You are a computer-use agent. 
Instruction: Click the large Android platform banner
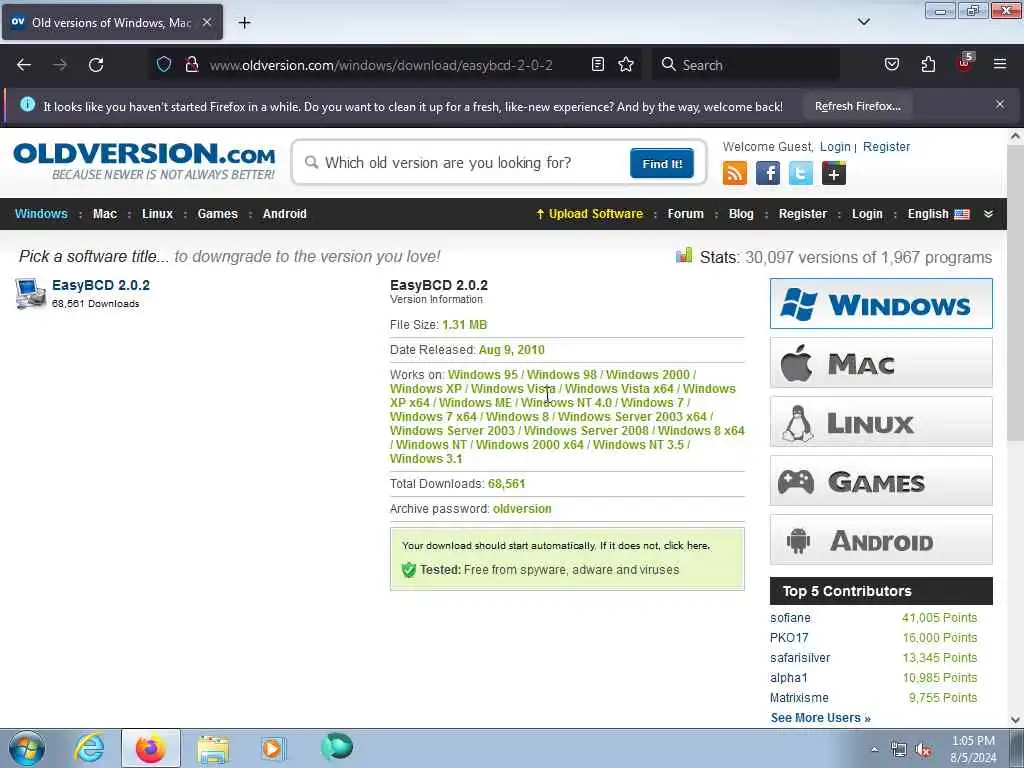tap(881, 539)
